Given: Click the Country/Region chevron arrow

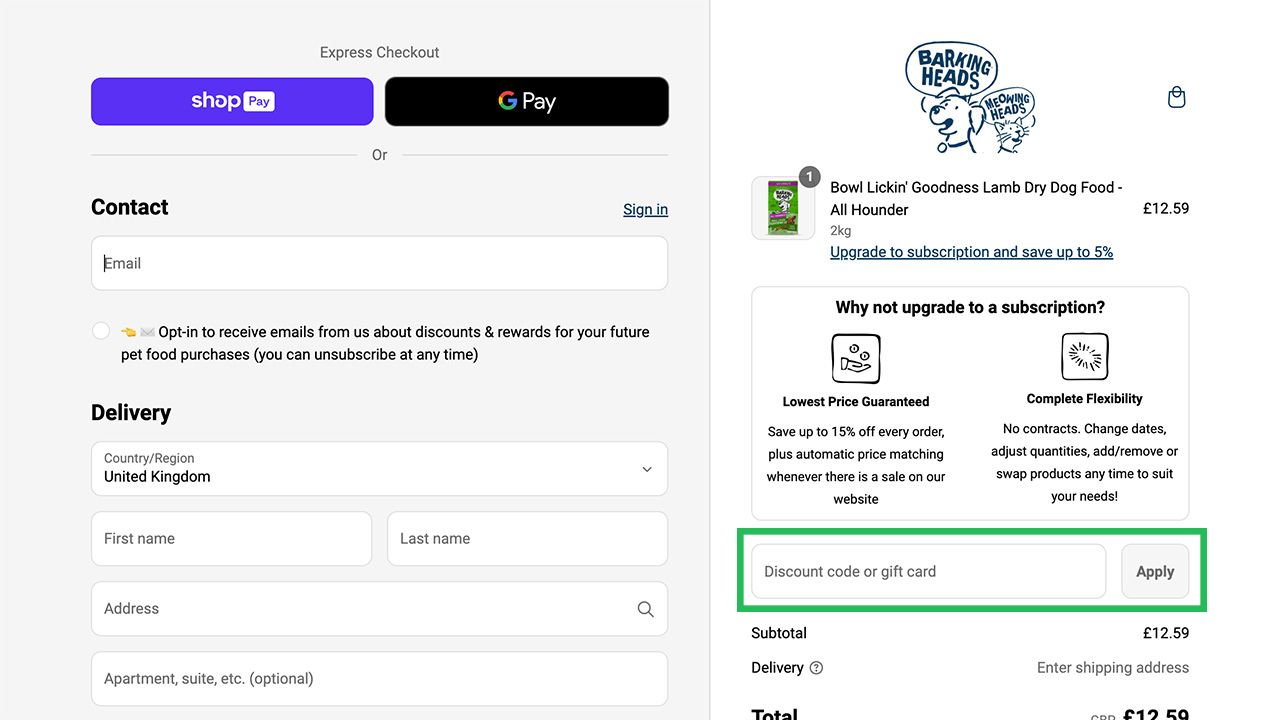Looking at the screenshot, I should coord(647,469).
